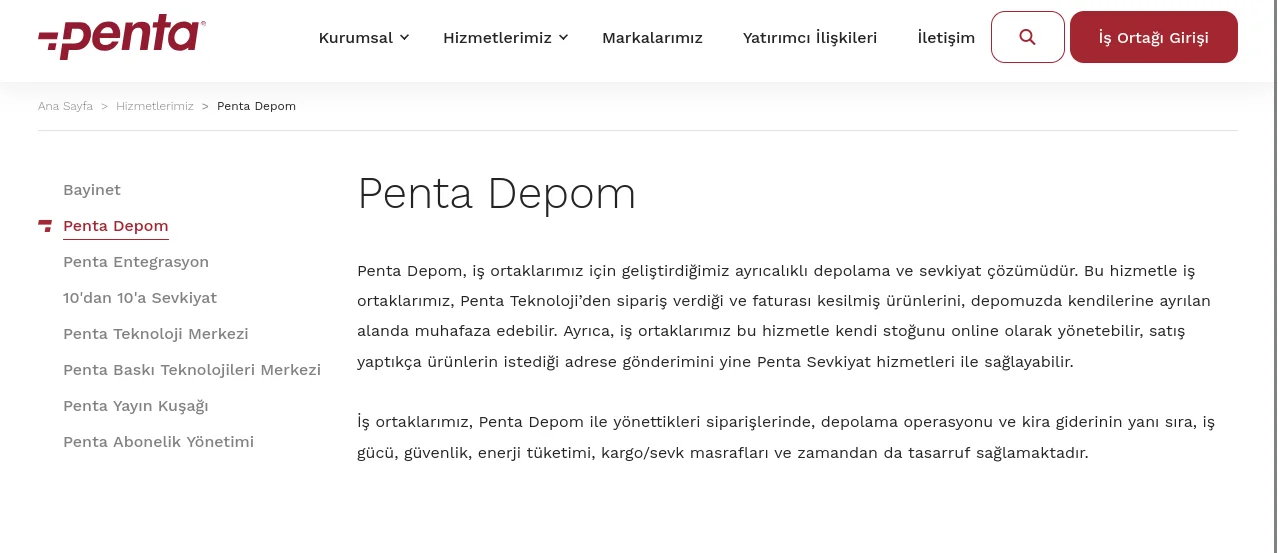Open Penta Entegrasyon sidebar link
The height and width of the screenshot is (553, 1278).
coord(136,262)
